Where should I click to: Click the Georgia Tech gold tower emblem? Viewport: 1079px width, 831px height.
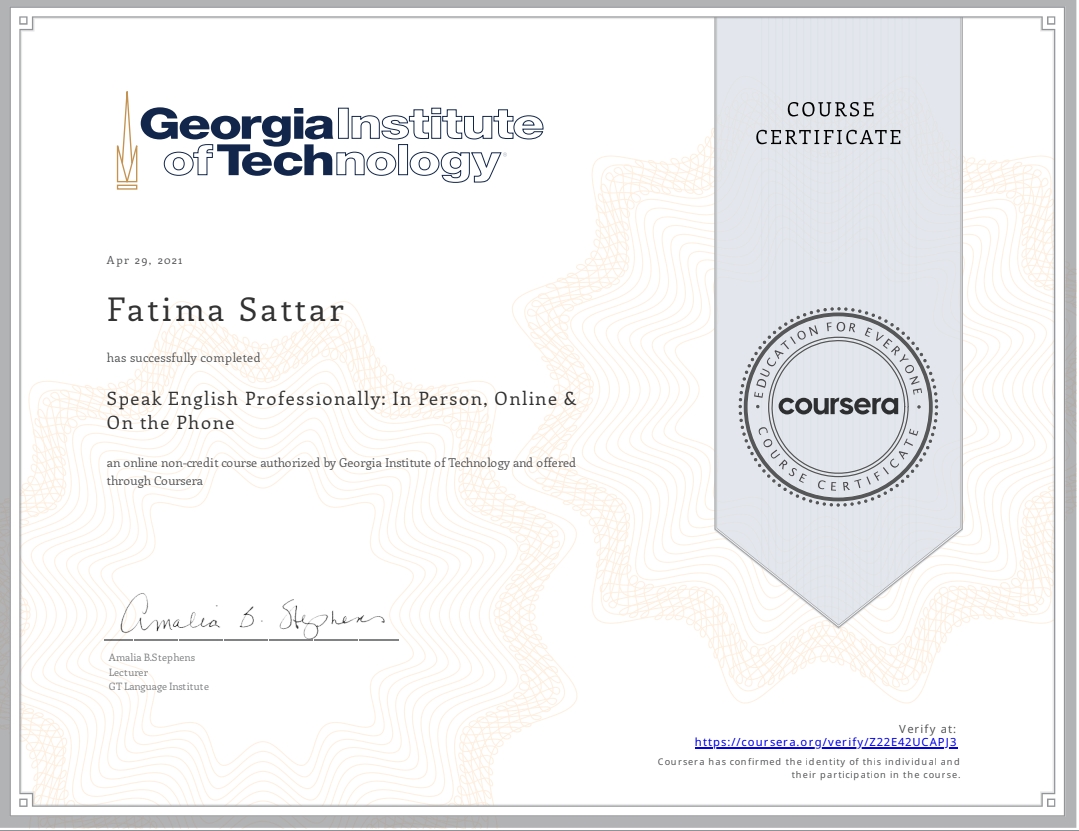[127, 141]
